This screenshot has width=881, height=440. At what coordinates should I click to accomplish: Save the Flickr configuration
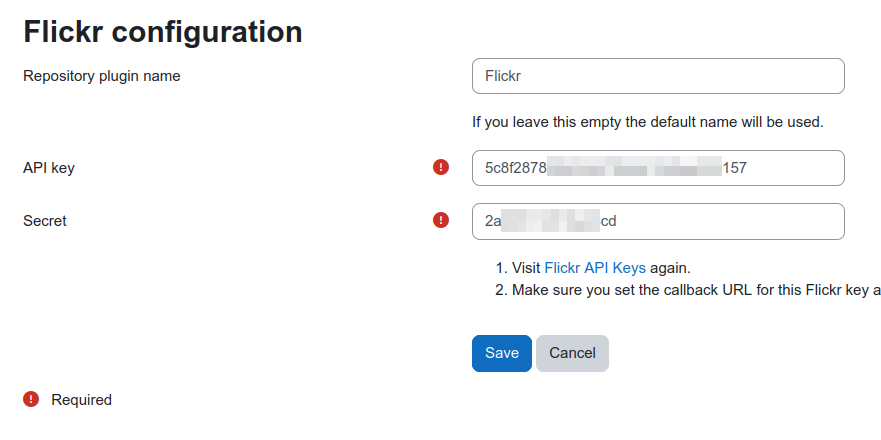[x=502, y=353]
